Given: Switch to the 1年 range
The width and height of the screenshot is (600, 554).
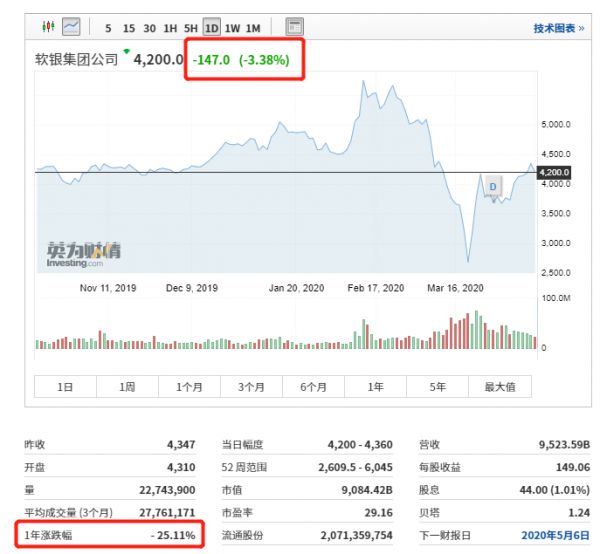Looking at the screenshot, I should click(x=375, y=386).
